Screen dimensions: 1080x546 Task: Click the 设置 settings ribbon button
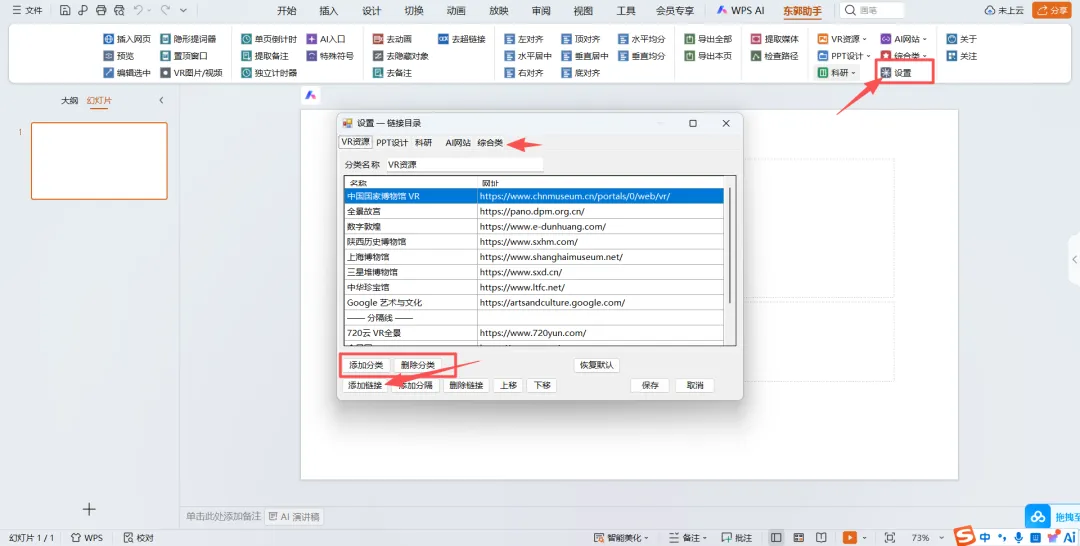[896, 72]
